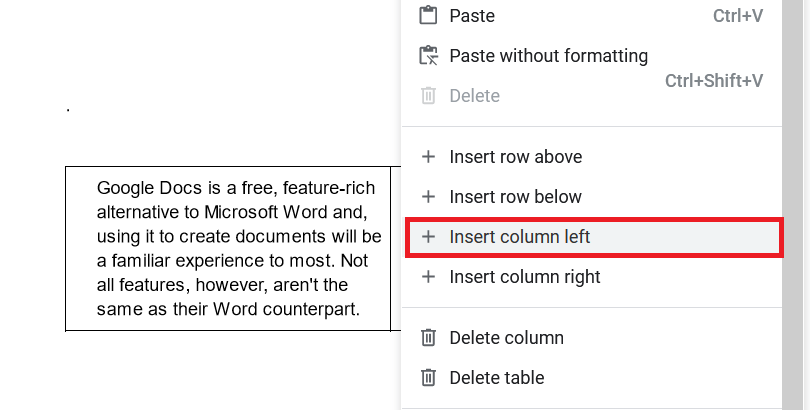Choose Insert column right from the menu
The image size is (810, 410).
525,277
